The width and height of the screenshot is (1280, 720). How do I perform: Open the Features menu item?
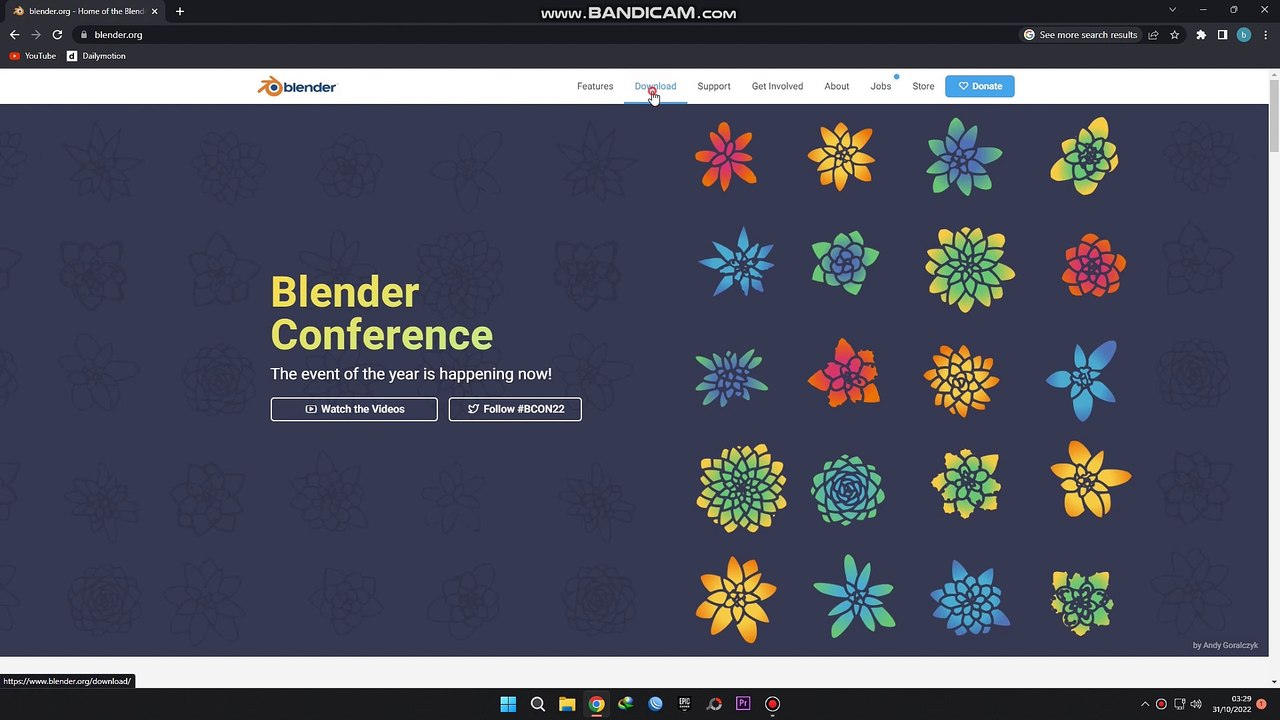pyautogui.click(x=595, y=86)
